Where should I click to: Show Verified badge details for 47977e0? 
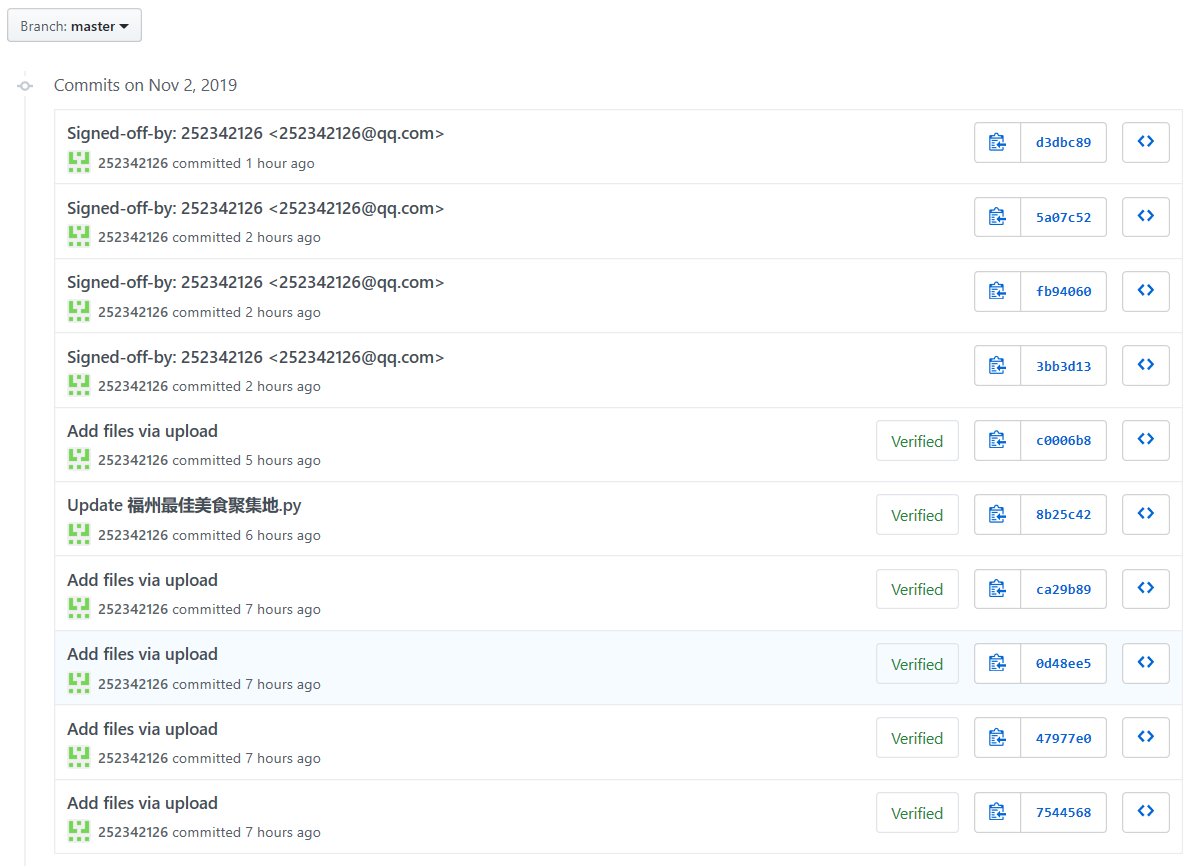click(x=917, y=738)
